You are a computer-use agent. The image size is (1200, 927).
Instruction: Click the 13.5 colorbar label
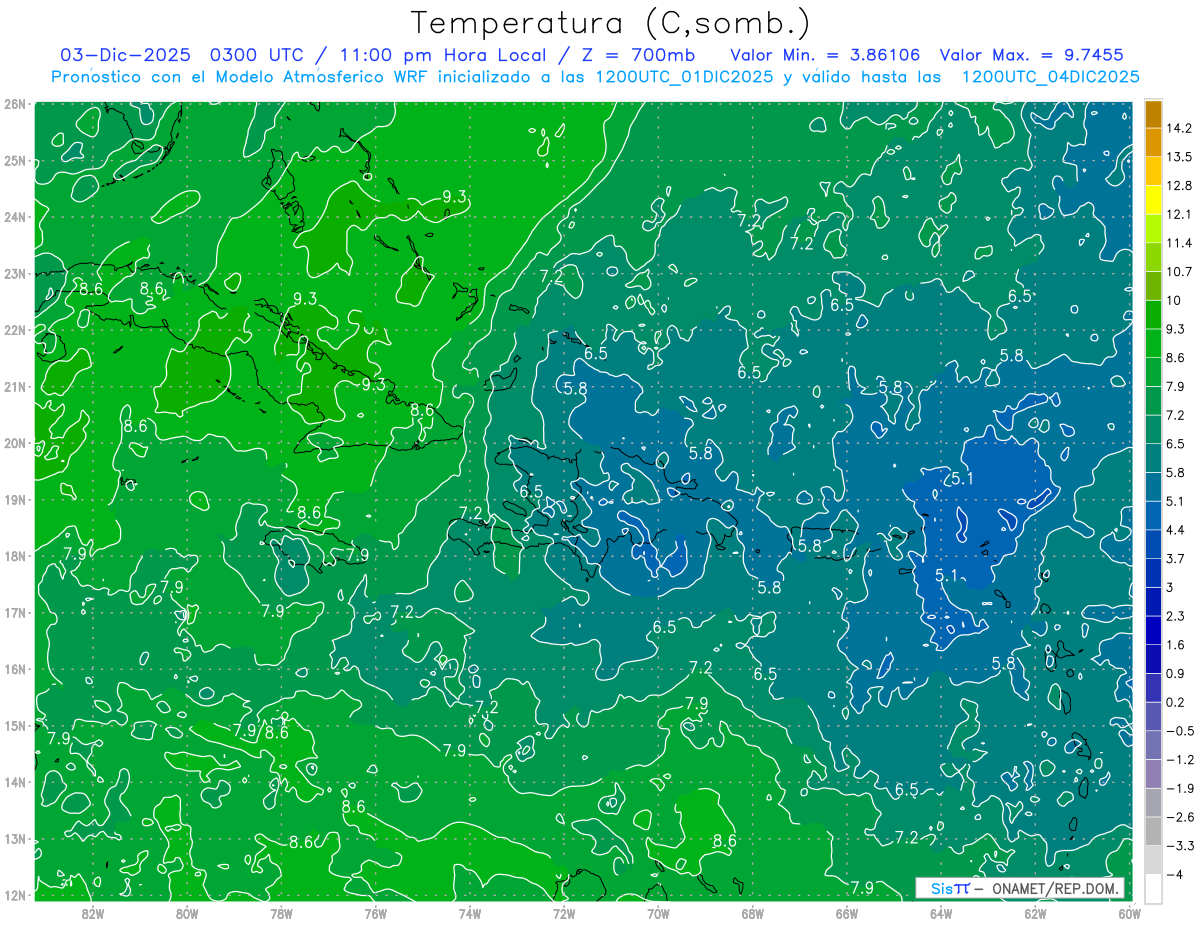1179,157
